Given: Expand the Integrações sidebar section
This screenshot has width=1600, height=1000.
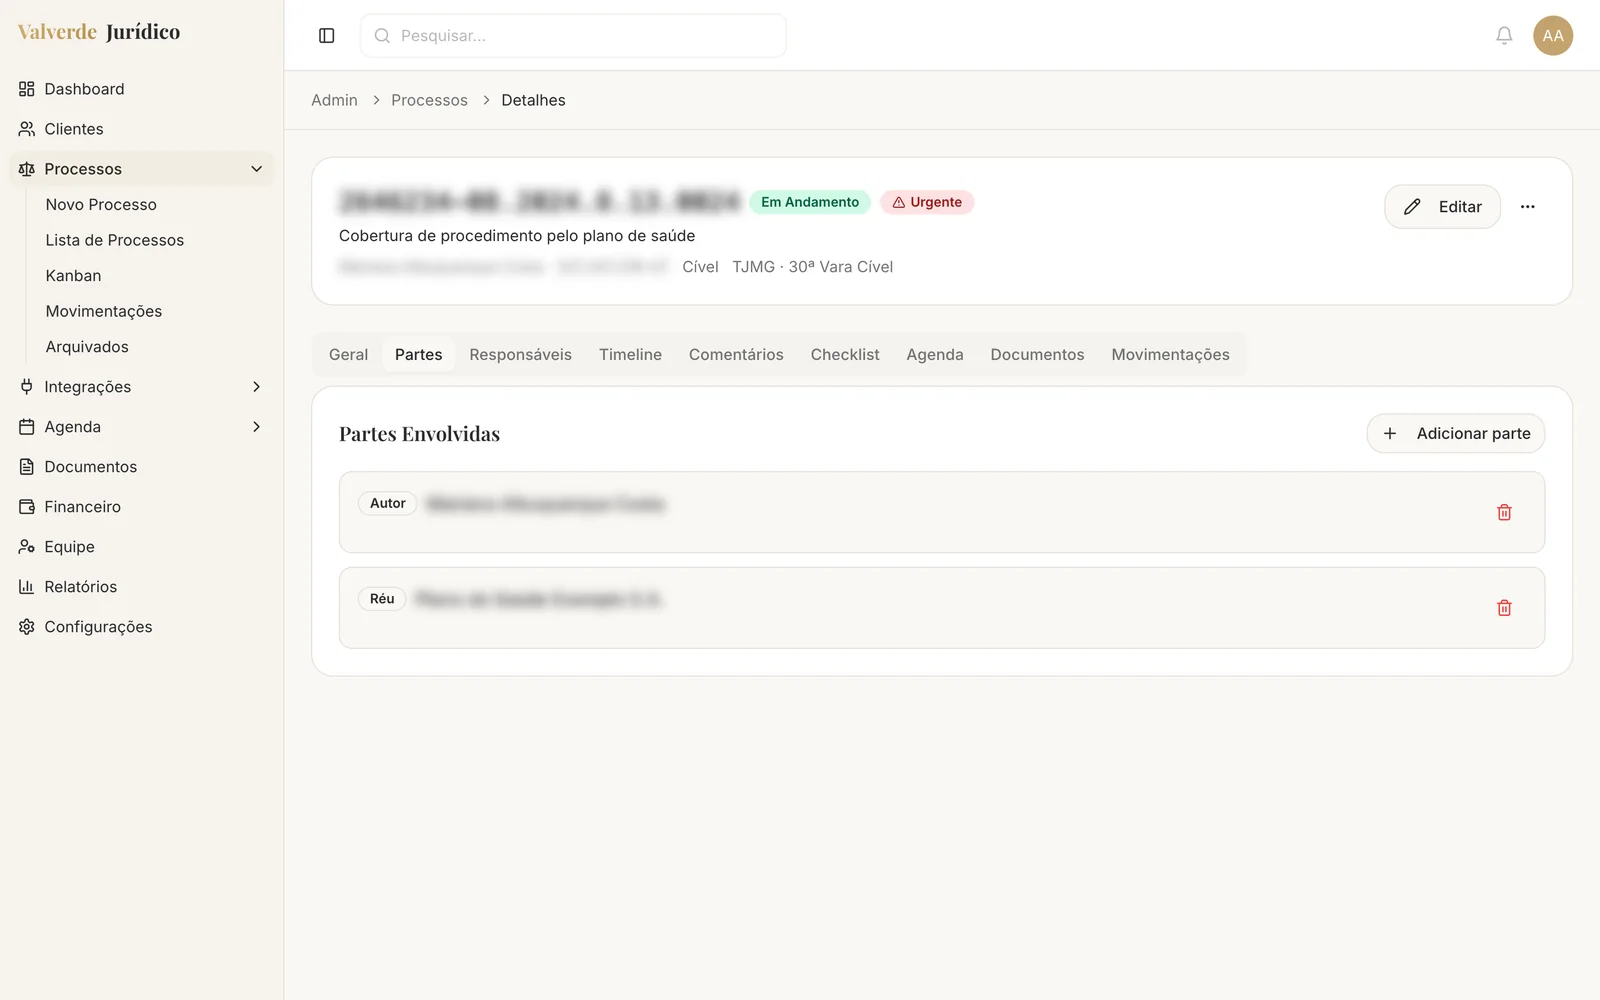Looking at the screenshot, I should click(141, 387).
